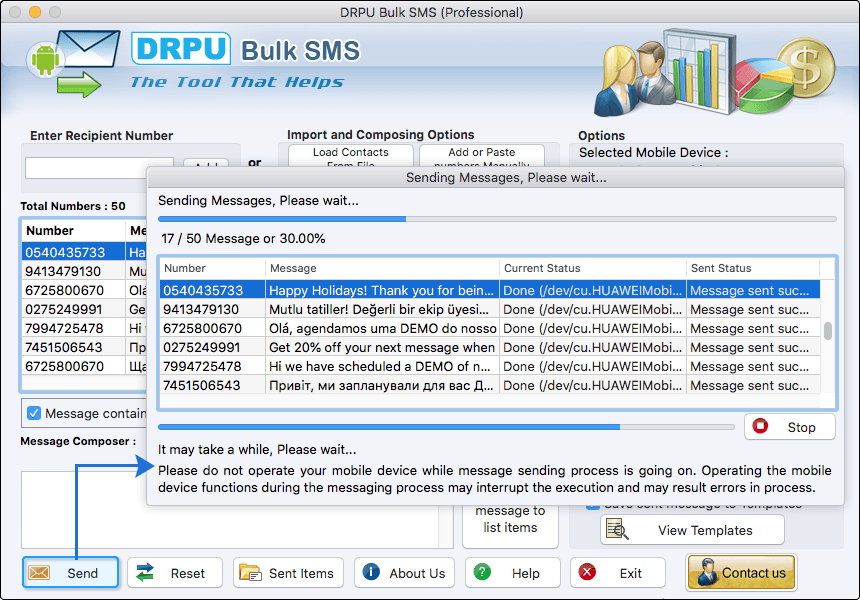Click the View Templates magnifier icon
Image resolution: width=860 pixels, height=600 pixels.
(617, 529)
